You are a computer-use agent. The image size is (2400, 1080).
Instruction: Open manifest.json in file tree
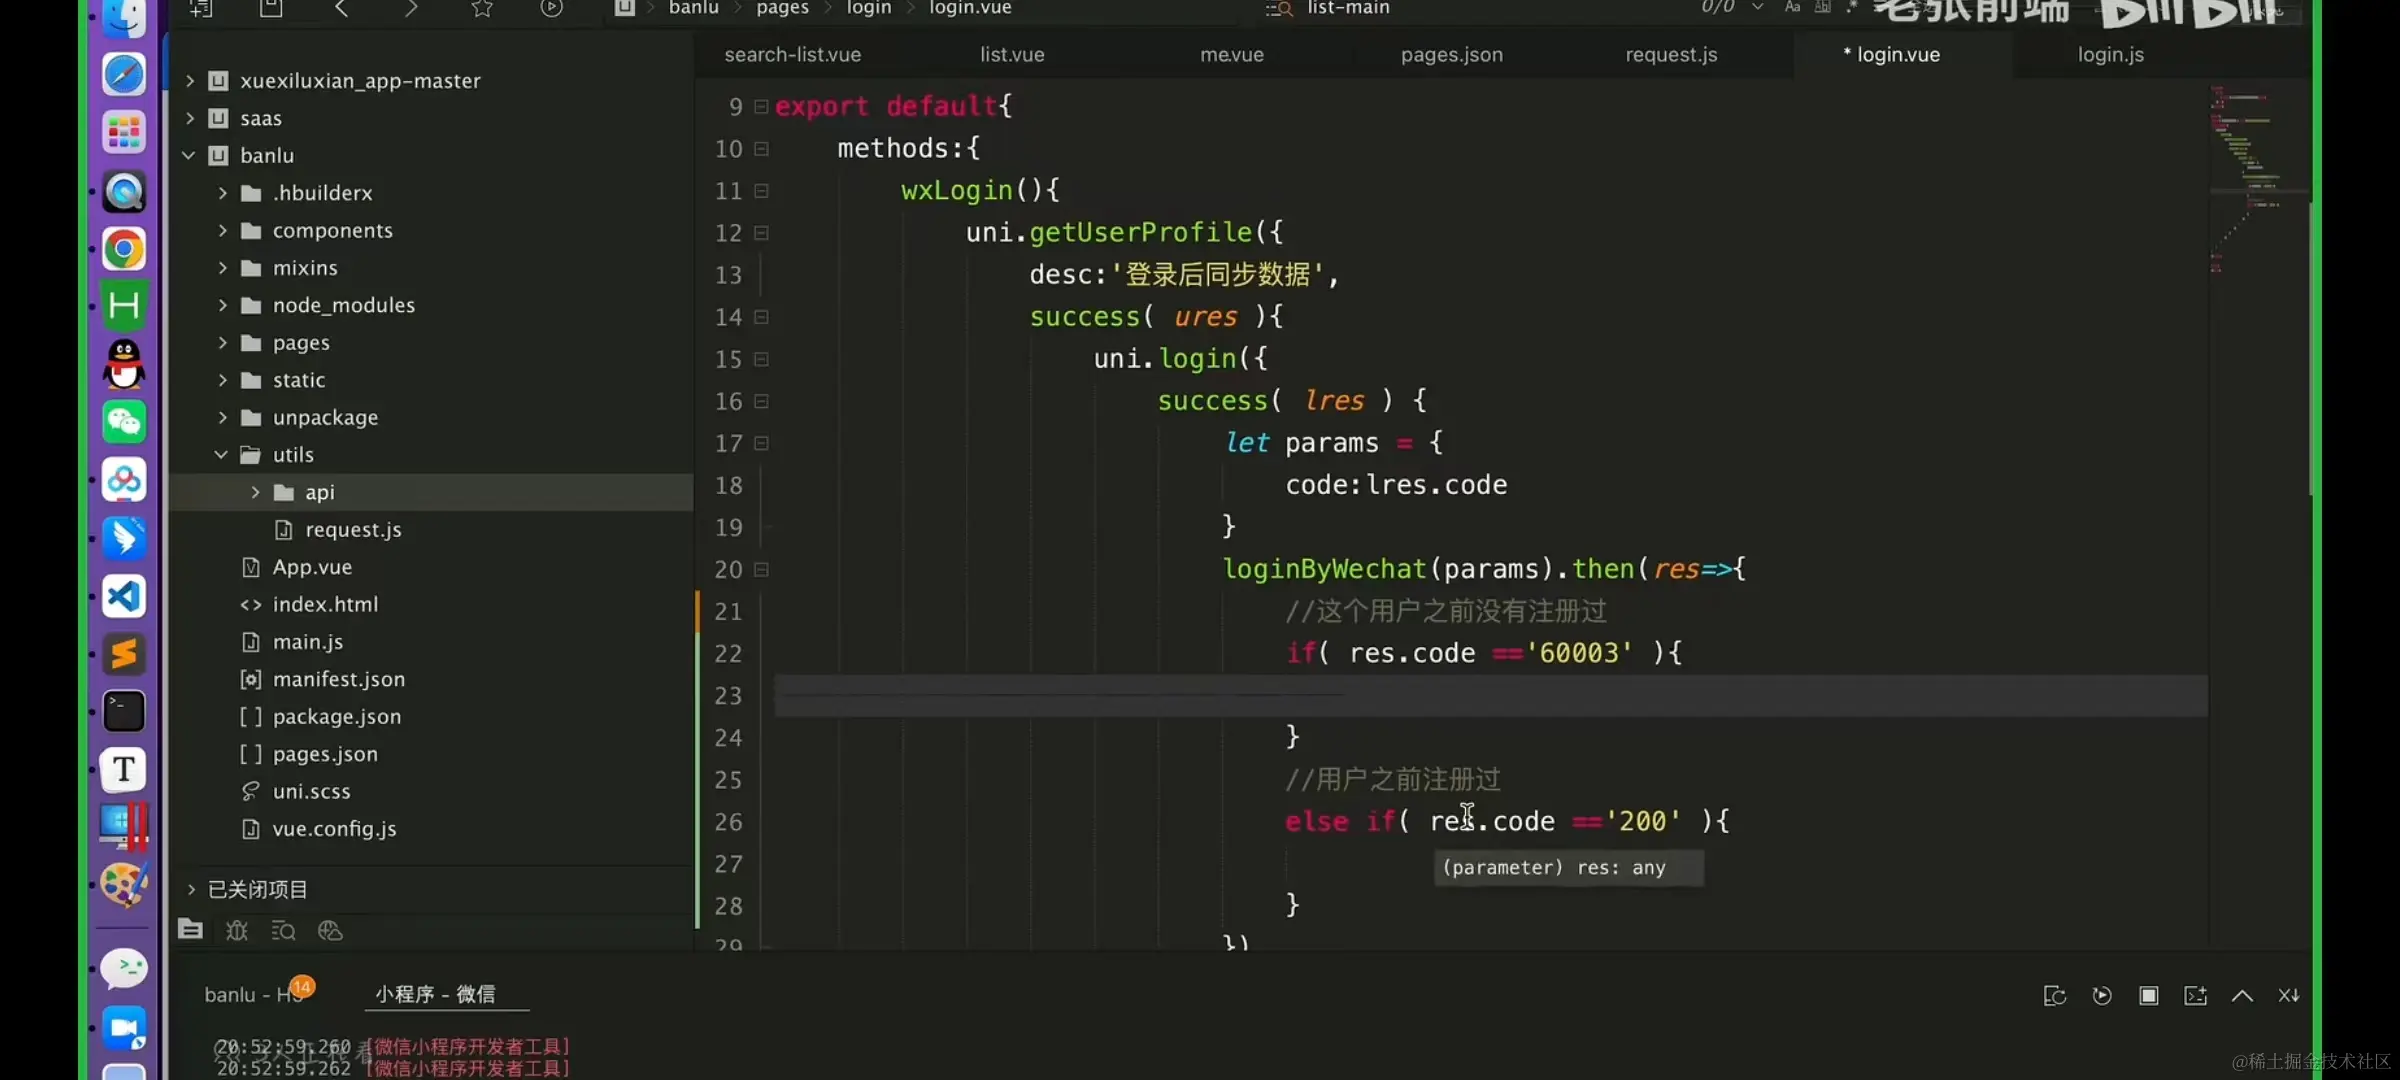click(338, 680)
